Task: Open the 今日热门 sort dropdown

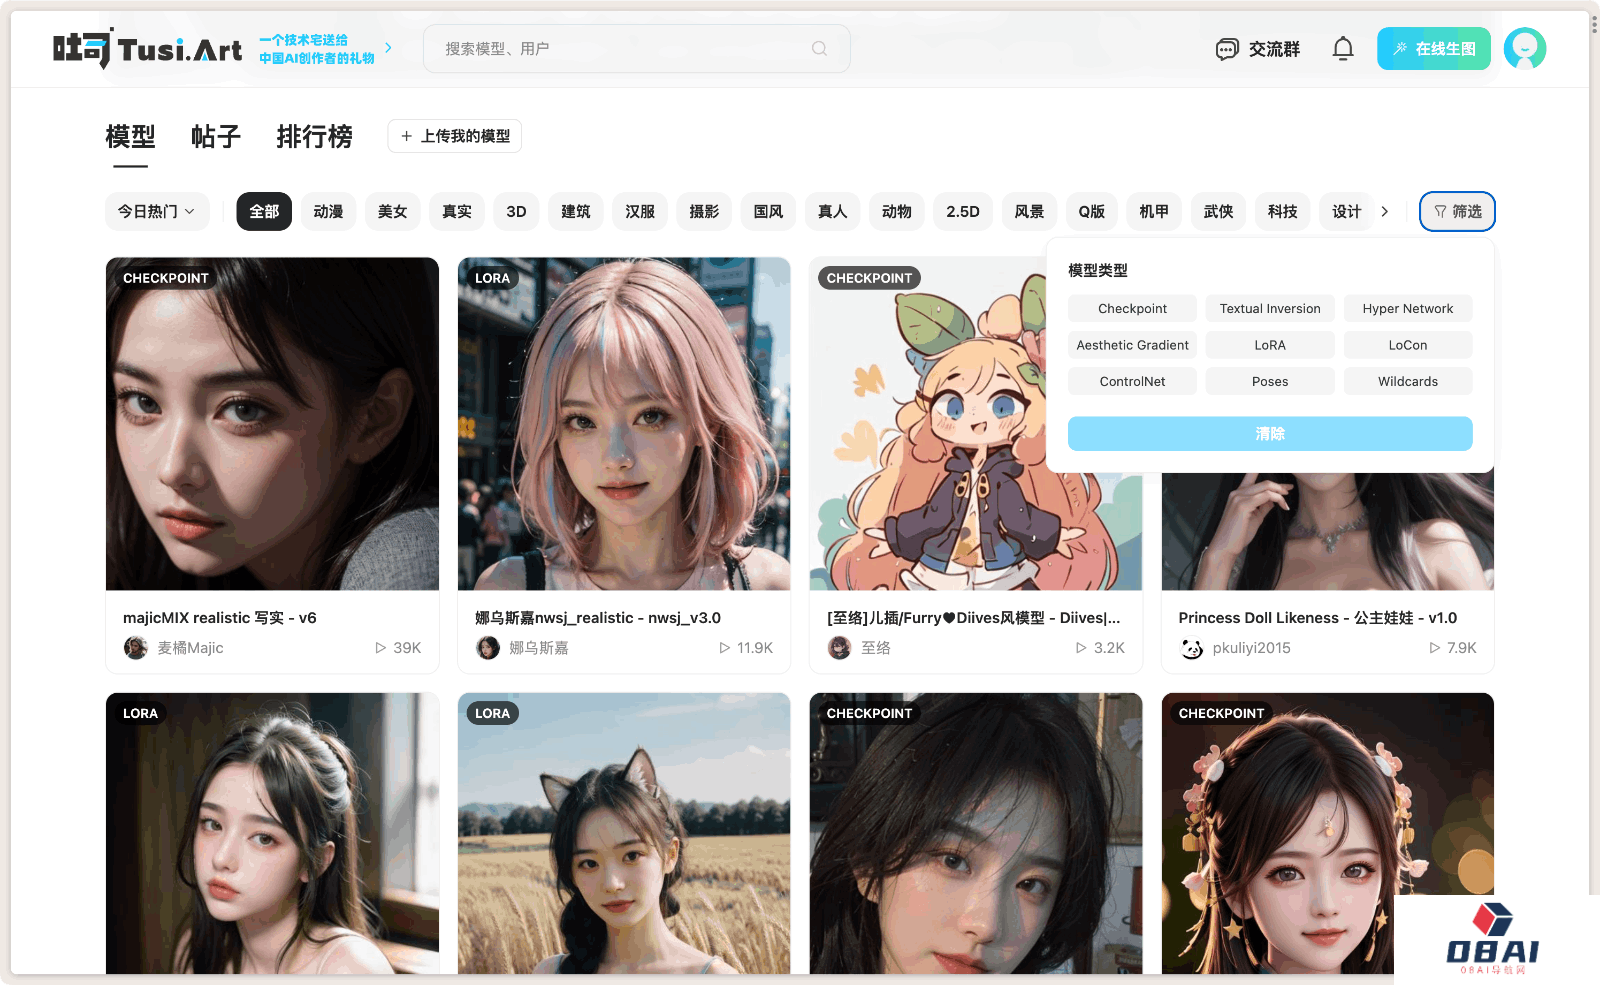Action: 156,211
